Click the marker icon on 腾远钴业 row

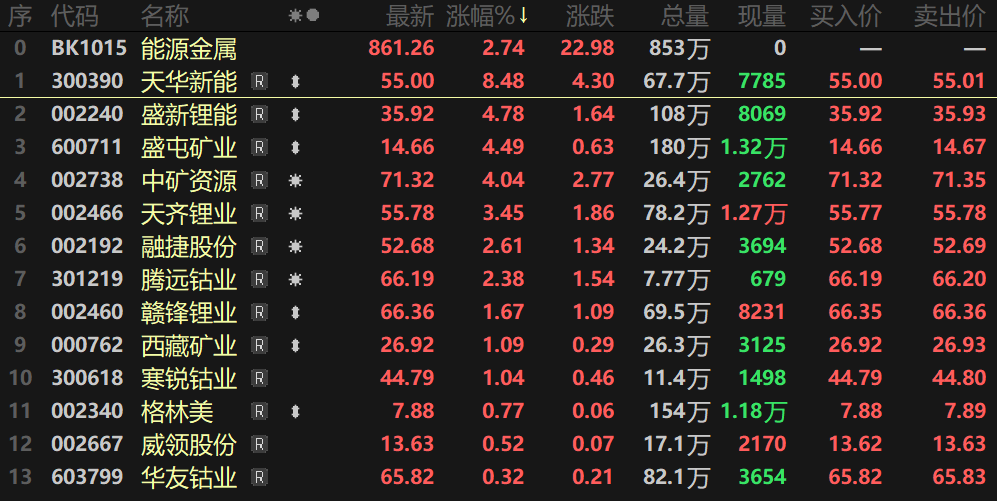tap(295, 280)
